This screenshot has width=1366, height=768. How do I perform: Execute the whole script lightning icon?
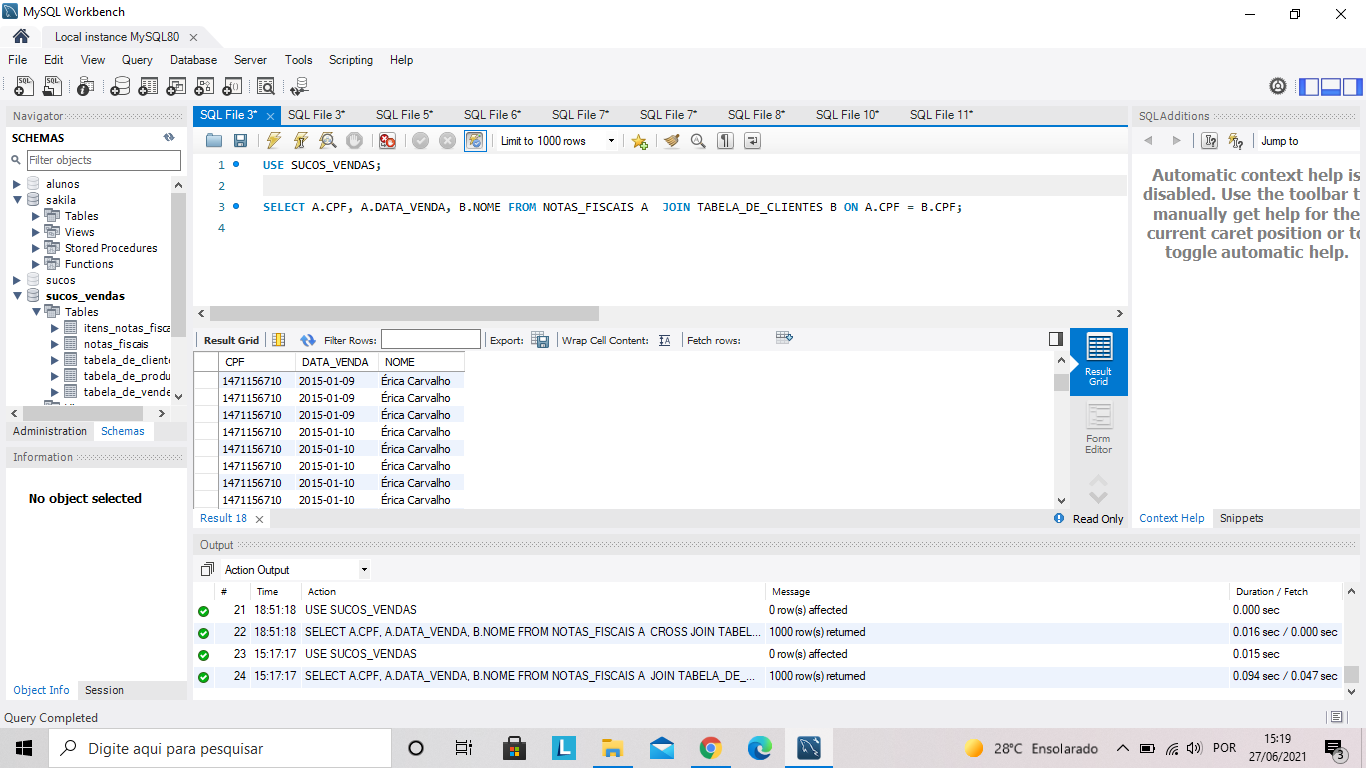pyautogui.click(x=273, y=141)
